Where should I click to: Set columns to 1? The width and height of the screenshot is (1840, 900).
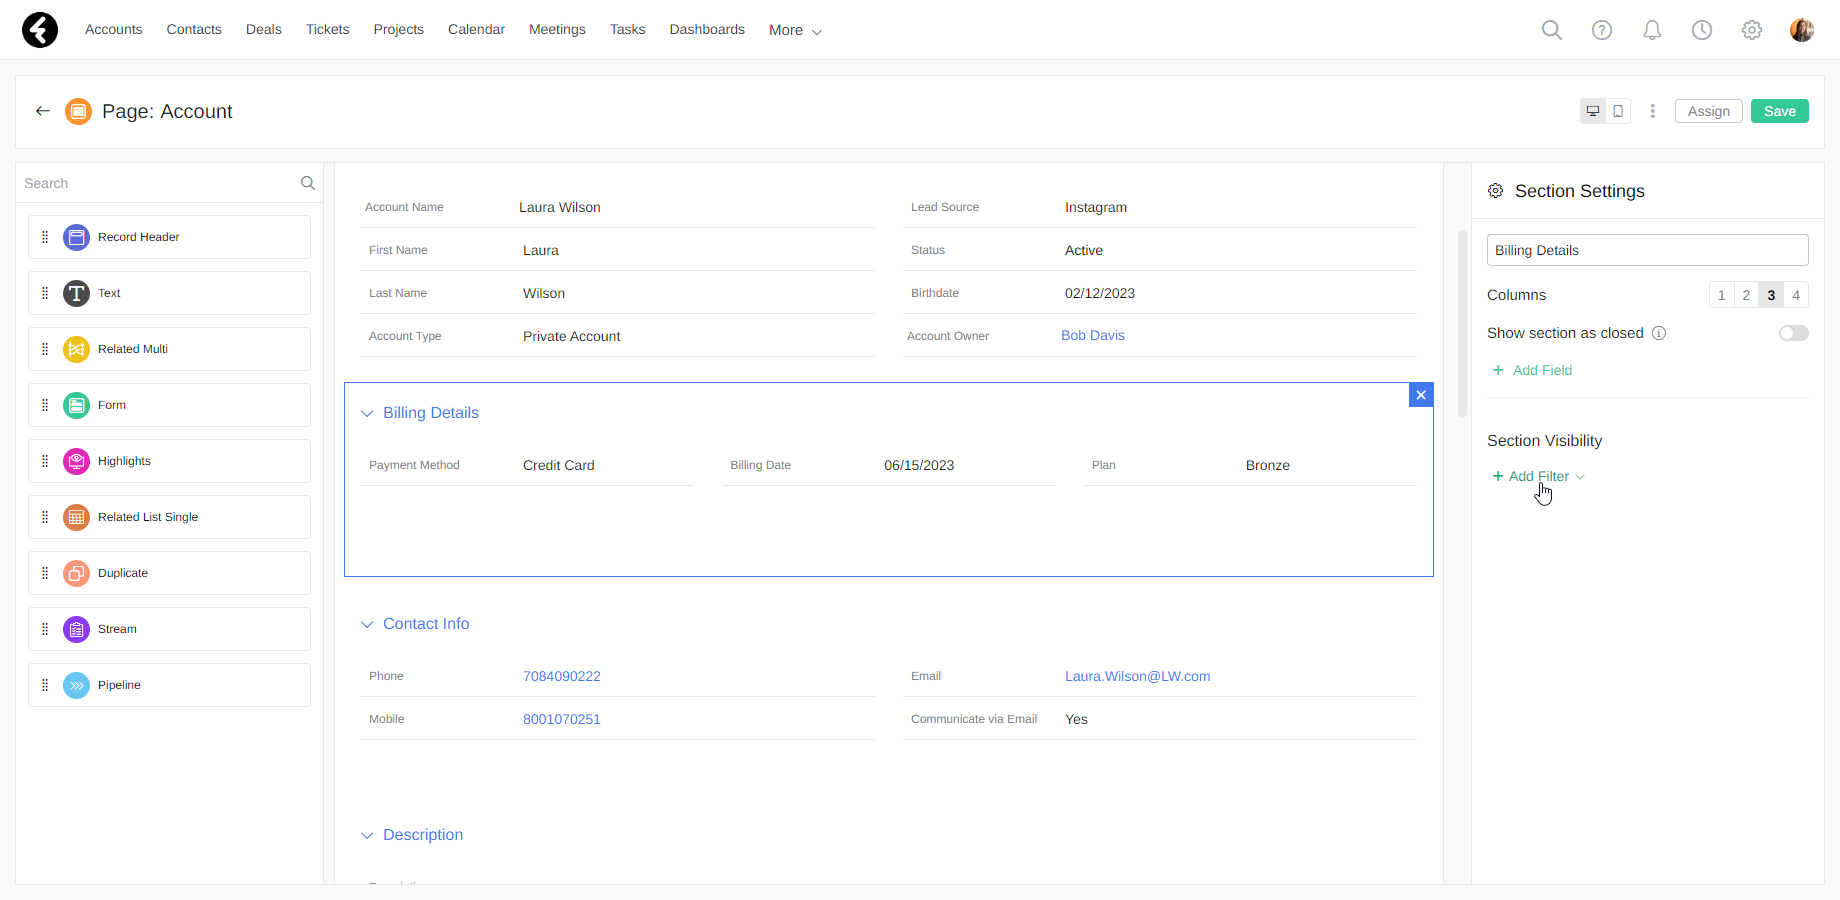coord(1721,295)
